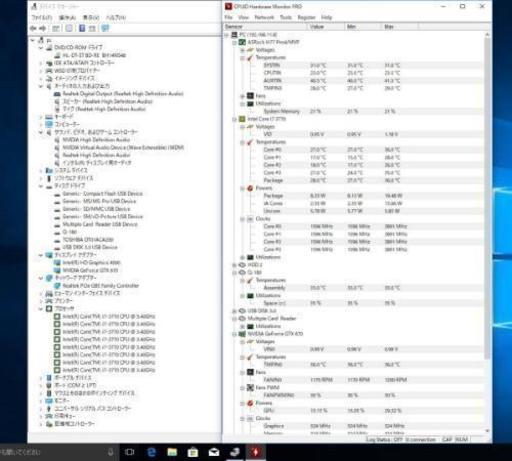512x461 pixels.
Task: Click the HWMonitor scrollbar down arrow
Action: [487, 431]
